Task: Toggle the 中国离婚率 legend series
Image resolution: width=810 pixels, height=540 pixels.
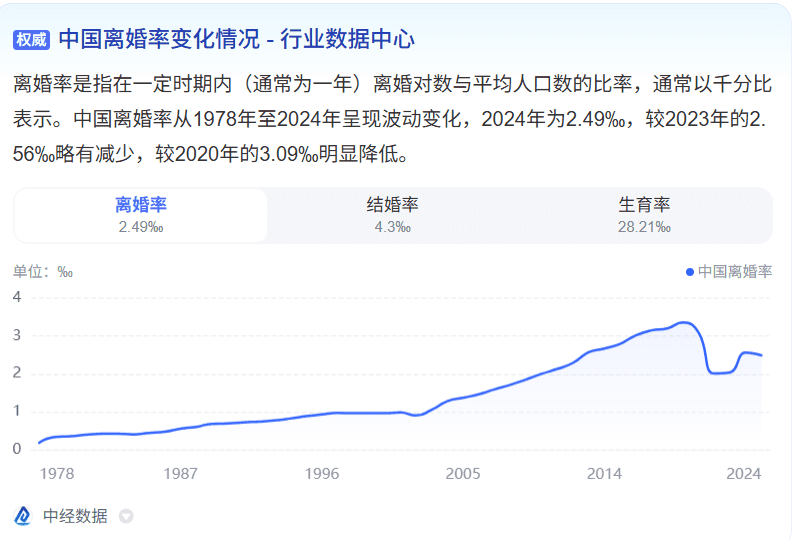Action: 734,271
